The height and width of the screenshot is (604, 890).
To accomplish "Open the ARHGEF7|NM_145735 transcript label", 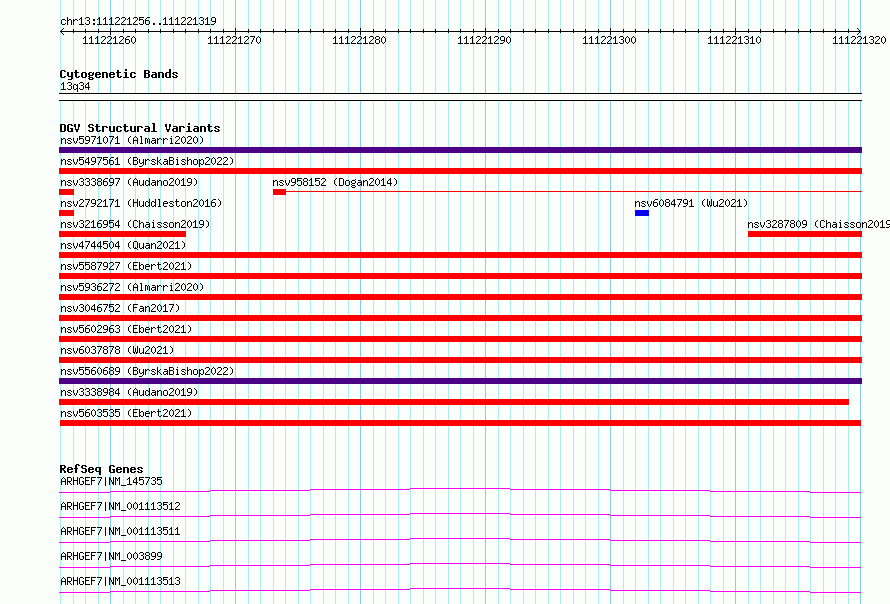I will [x=111, y=481].
